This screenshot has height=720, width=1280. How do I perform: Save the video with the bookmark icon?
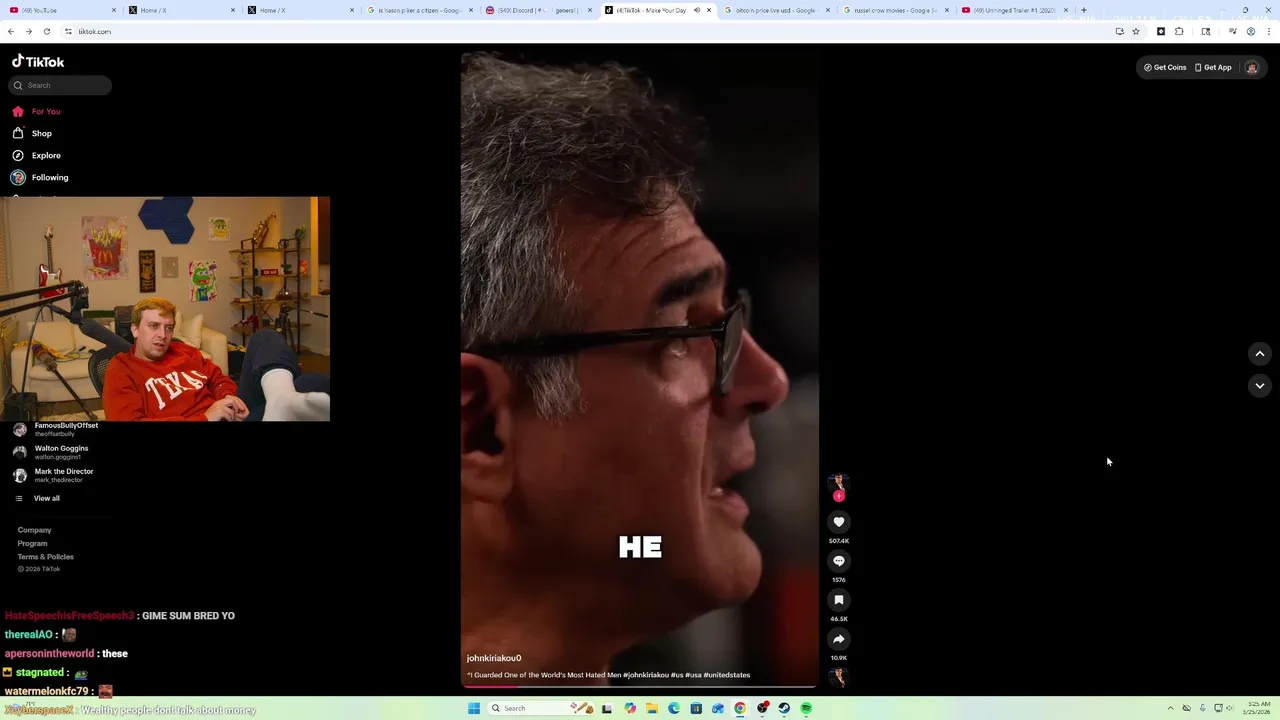[839, 600]
